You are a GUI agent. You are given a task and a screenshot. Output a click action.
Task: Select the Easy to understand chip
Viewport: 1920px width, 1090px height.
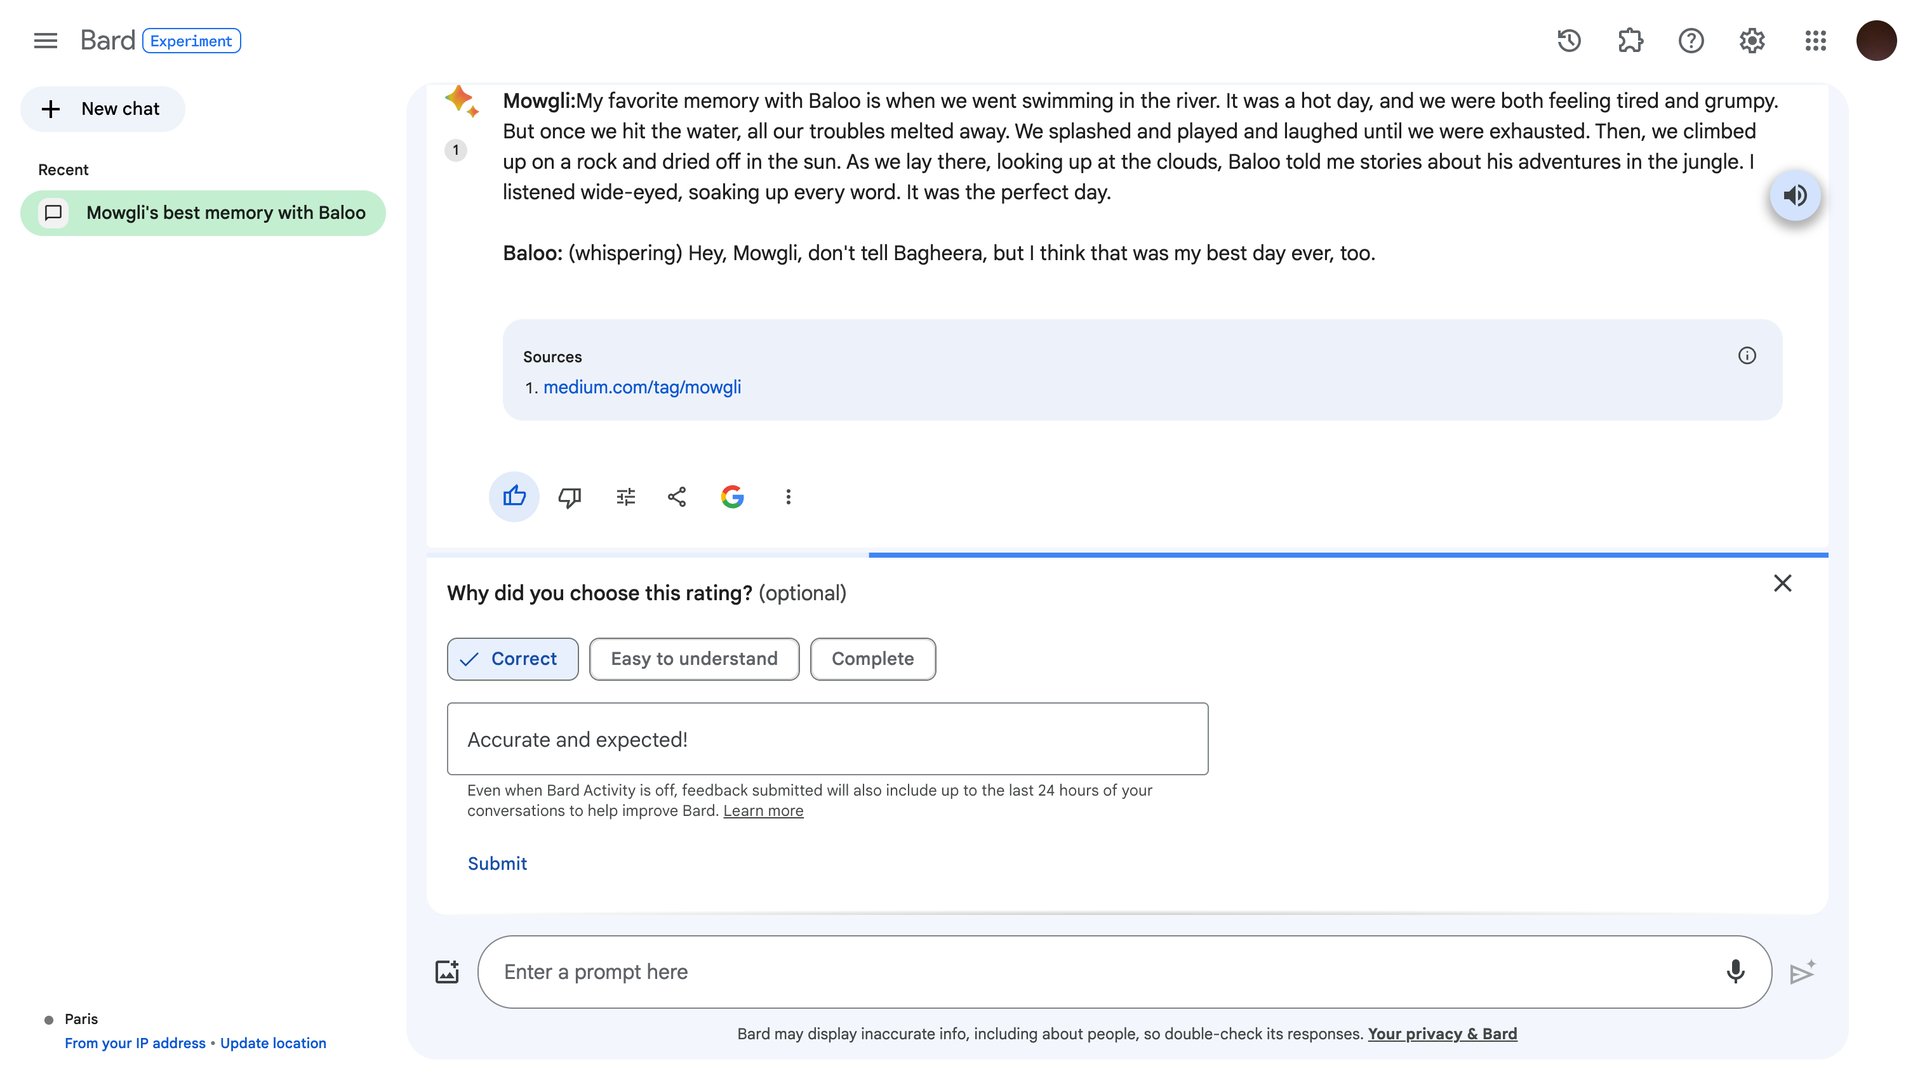pos(694,659)
